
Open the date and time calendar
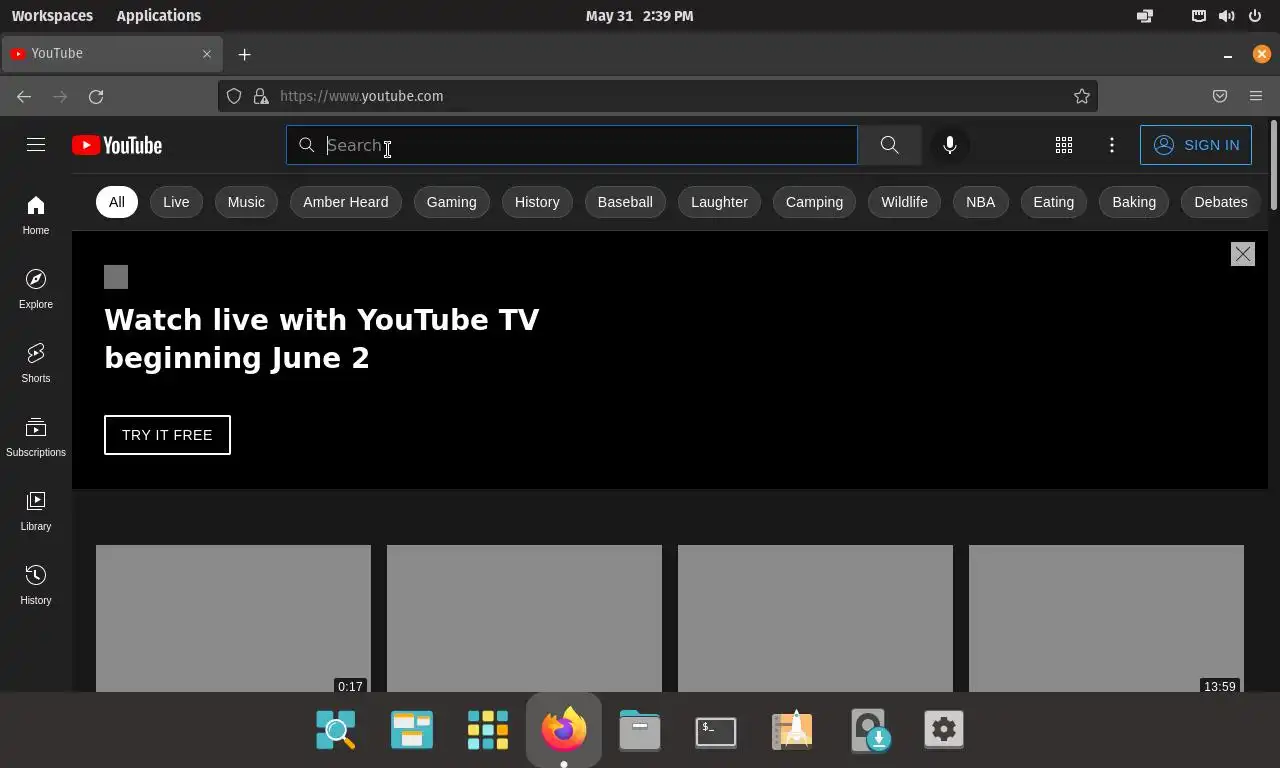(640, 16)
